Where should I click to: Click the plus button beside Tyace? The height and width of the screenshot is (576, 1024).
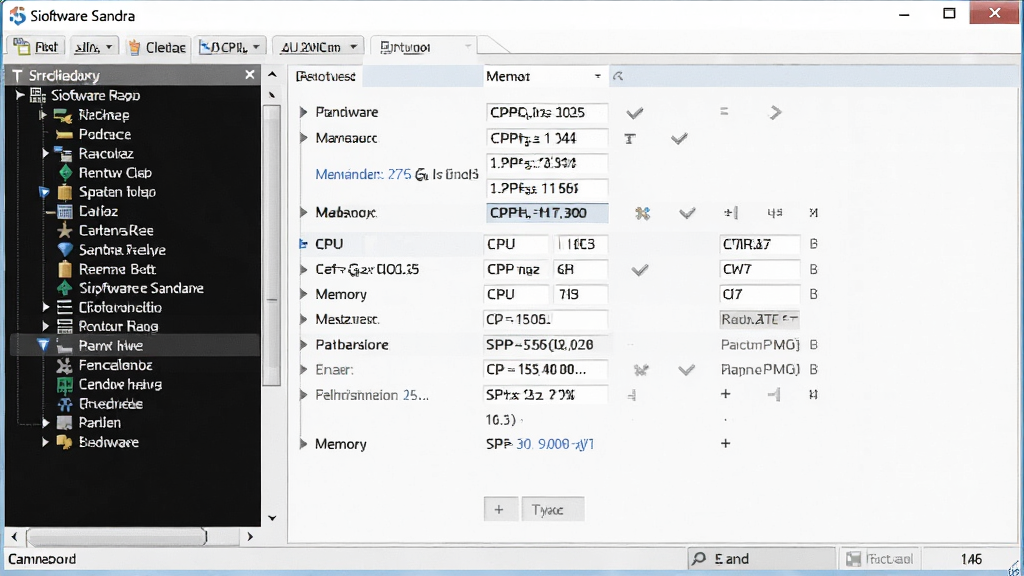point(500,509)
